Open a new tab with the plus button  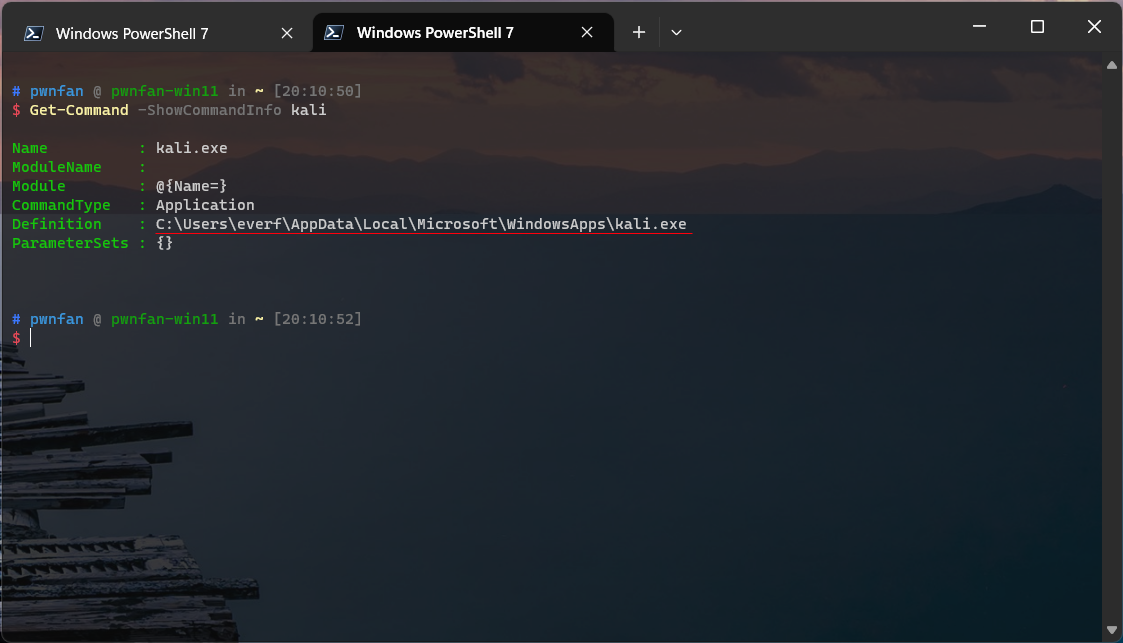(x=639, y=33)
